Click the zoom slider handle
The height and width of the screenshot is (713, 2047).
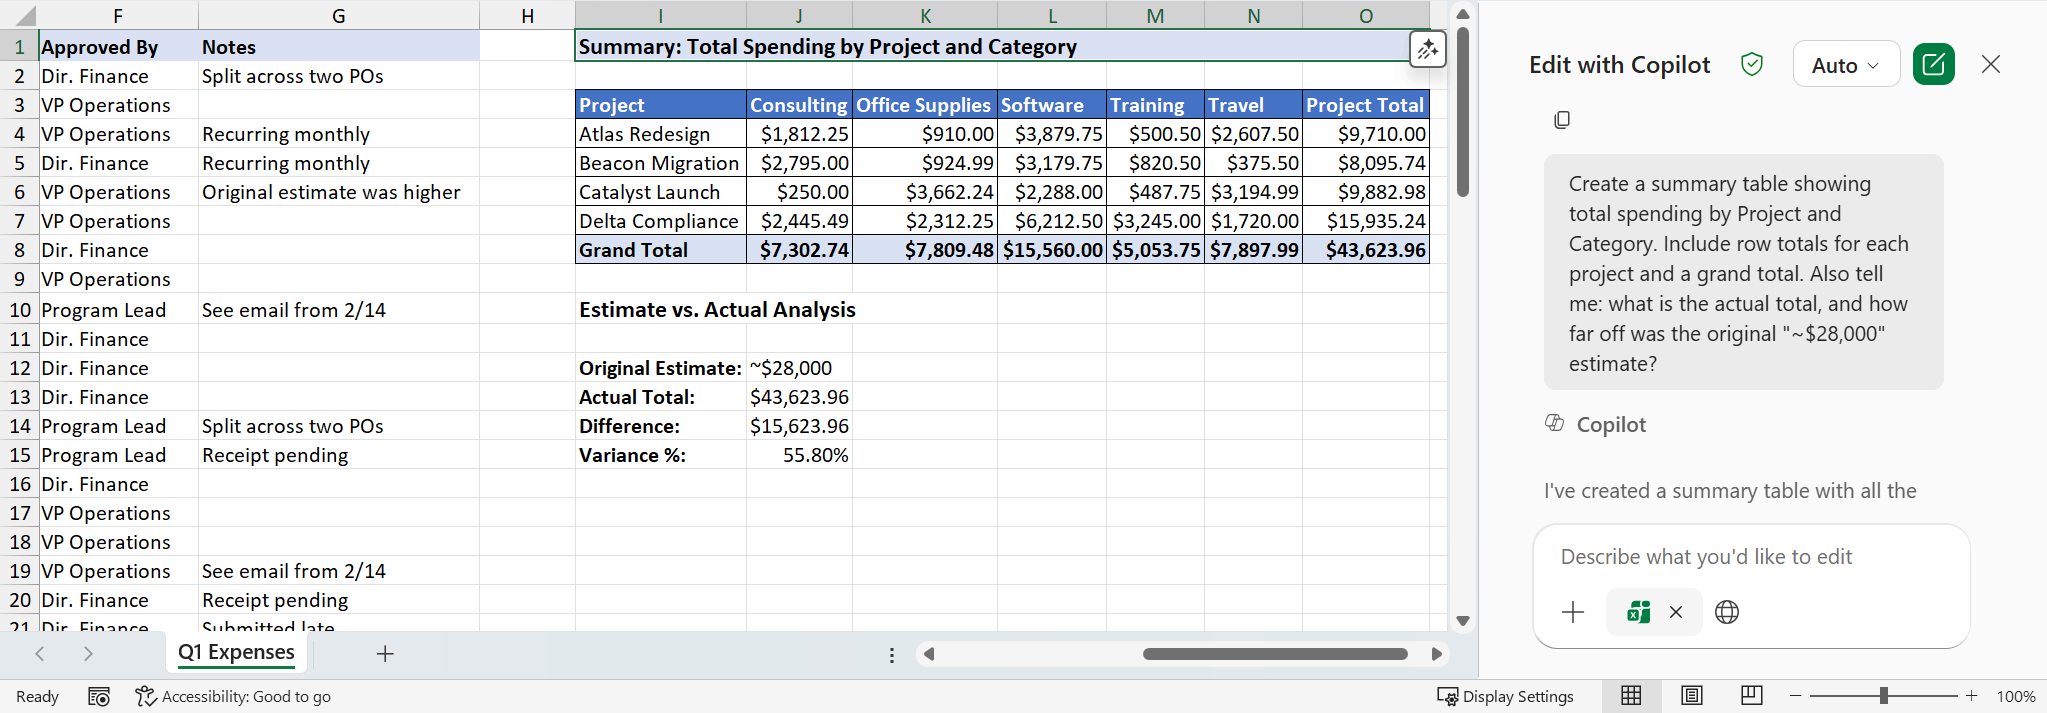coord(1883,696)
